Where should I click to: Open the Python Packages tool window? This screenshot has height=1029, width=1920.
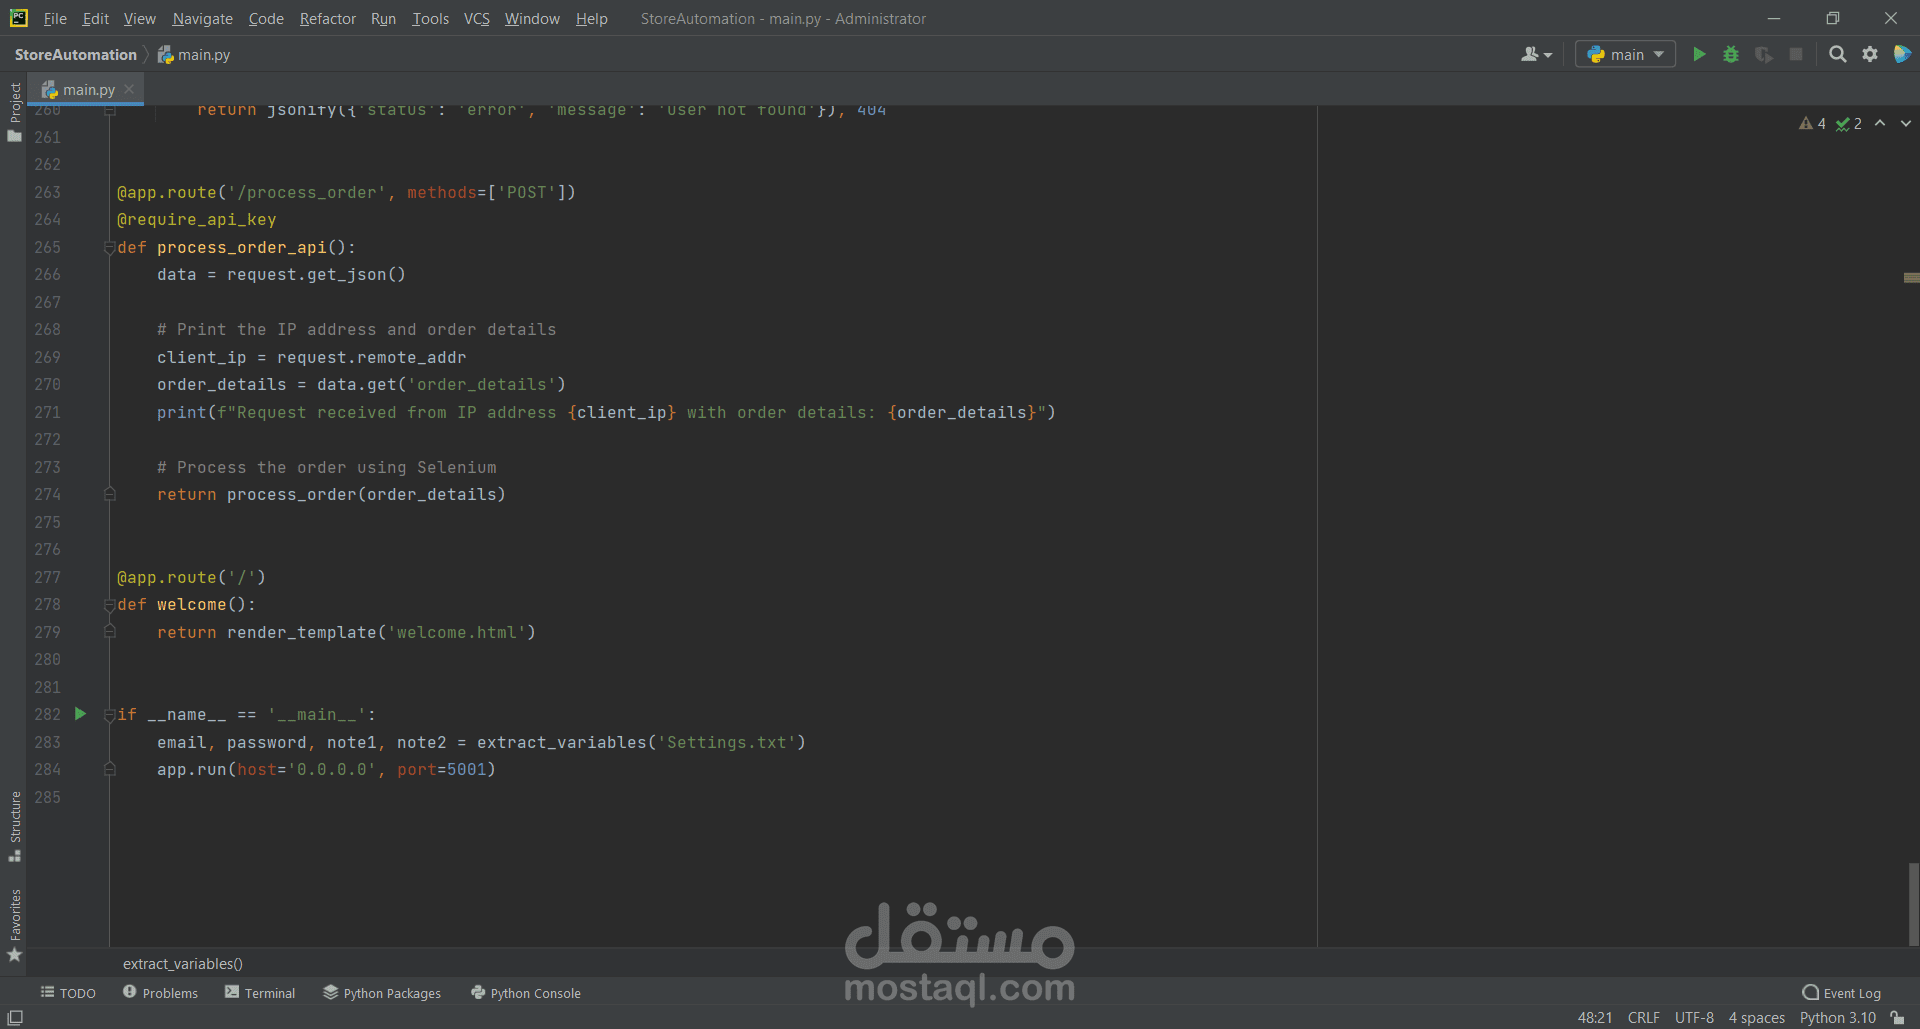[x=382, y=992]
